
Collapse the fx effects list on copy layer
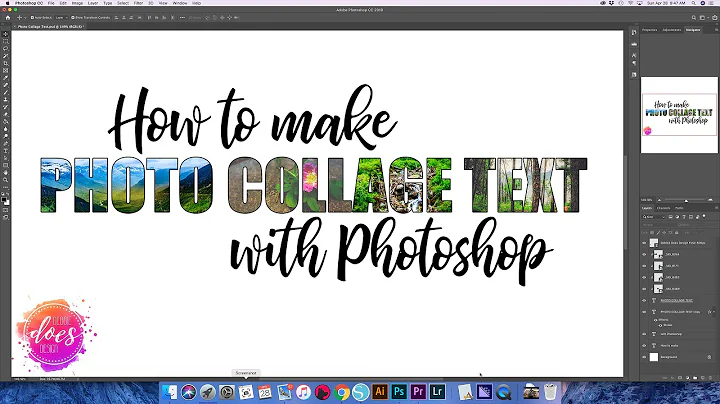pos(714,312)
